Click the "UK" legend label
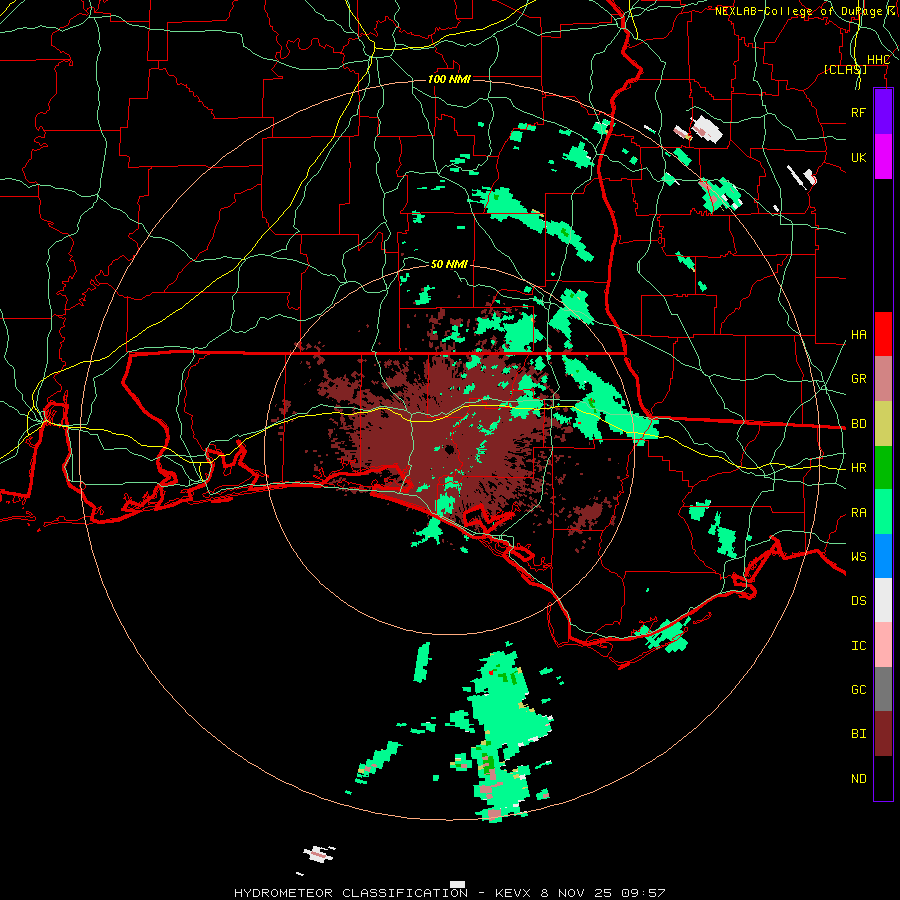 [x=858, y=157]
